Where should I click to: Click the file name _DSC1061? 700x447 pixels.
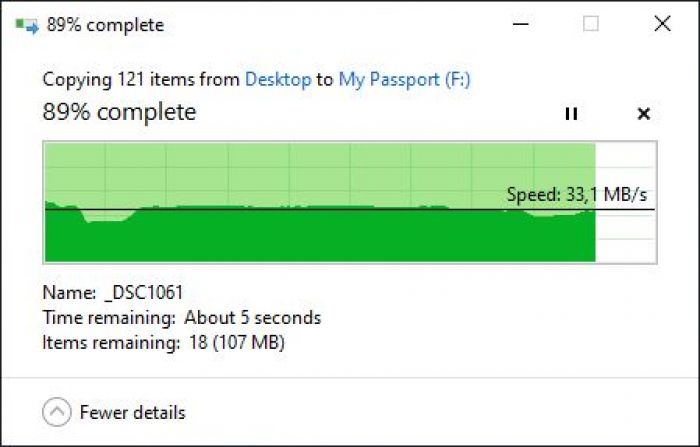[x=143, y=293]
